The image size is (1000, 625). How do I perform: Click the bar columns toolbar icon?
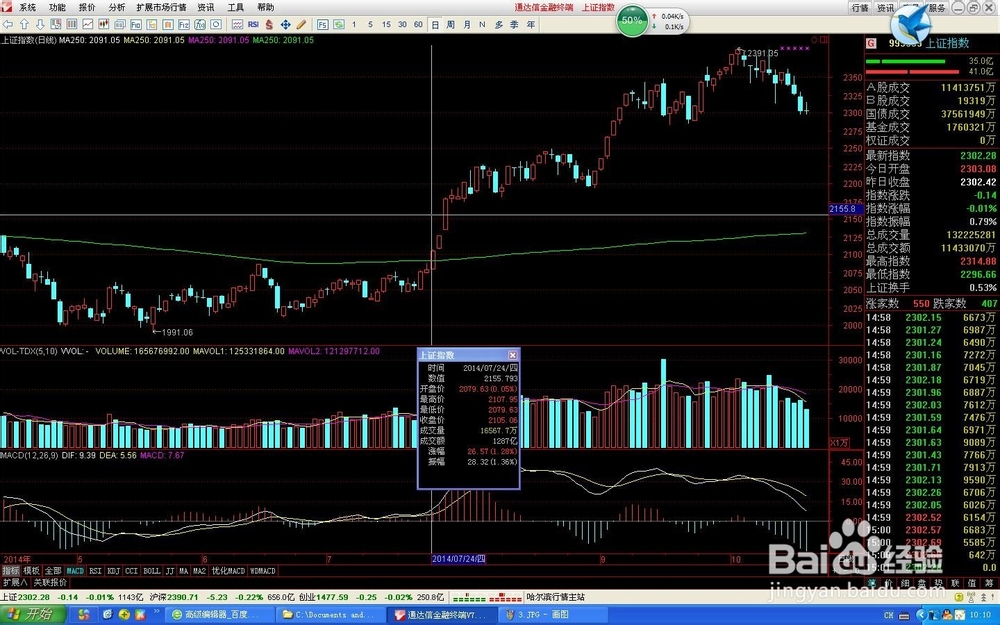point(71,24)
